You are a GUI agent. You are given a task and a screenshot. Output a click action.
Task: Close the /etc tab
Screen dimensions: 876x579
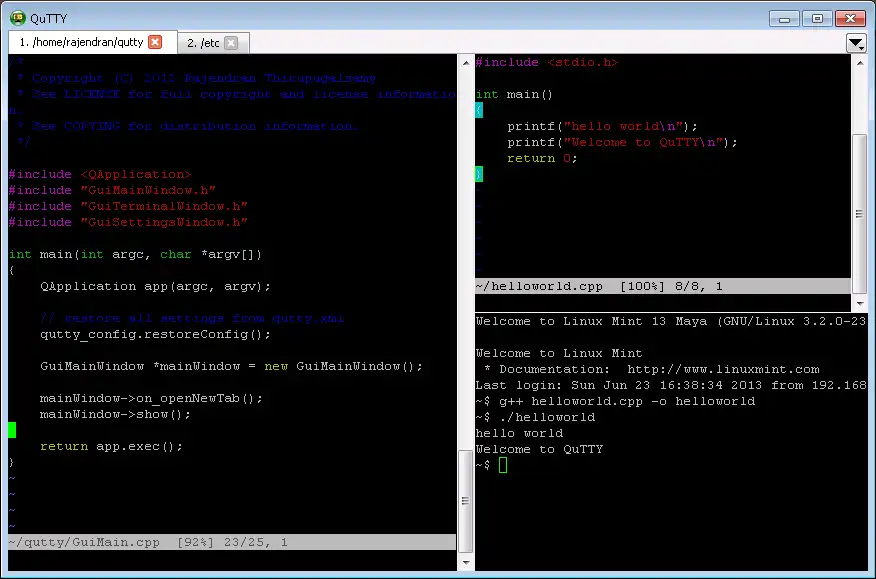pos(231,43)
